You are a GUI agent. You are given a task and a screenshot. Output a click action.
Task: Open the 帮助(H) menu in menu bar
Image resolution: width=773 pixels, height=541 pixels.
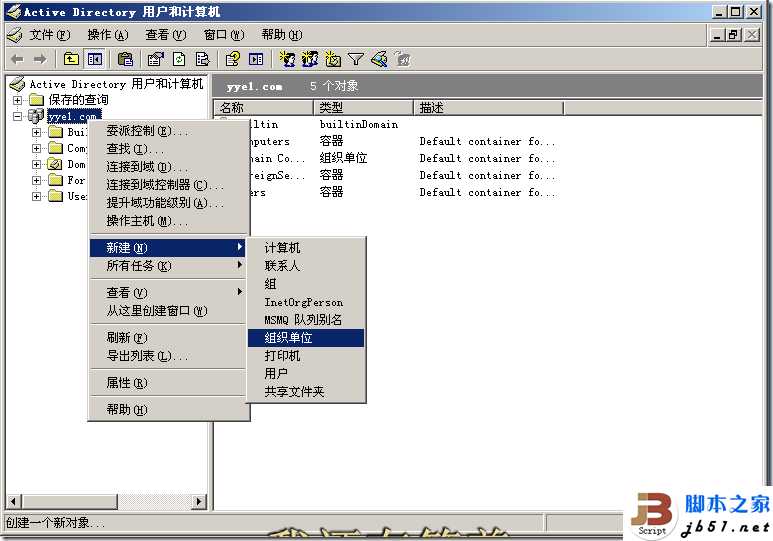(281, 35)
